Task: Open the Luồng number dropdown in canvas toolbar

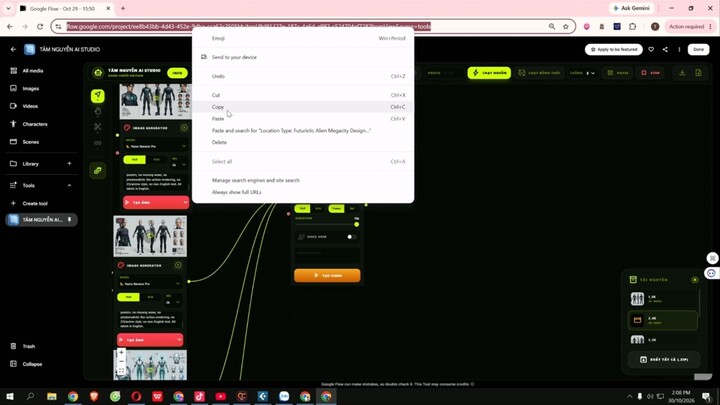Action: (x=590, y=73)
